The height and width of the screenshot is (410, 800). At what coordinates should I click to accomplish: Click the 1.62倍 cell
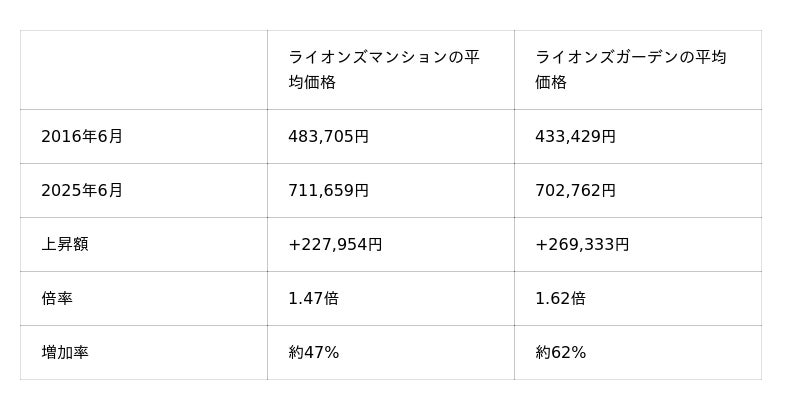coord(560,299)
